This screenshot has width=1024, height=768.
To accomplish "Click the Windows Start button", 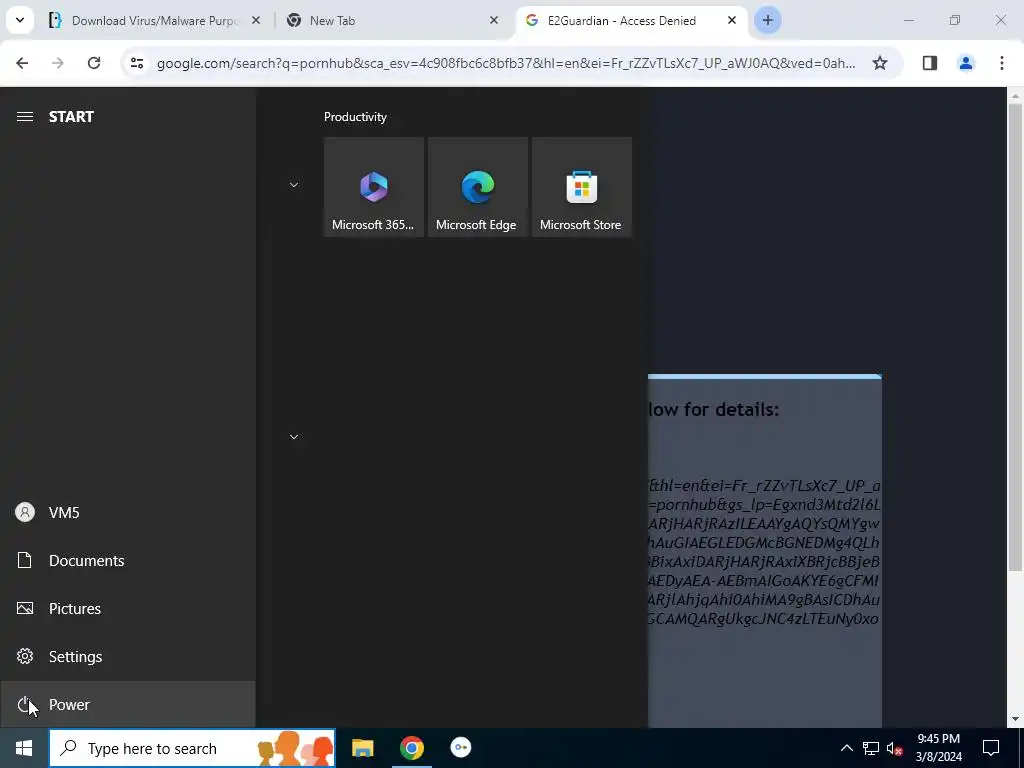I will pos(24,748).
